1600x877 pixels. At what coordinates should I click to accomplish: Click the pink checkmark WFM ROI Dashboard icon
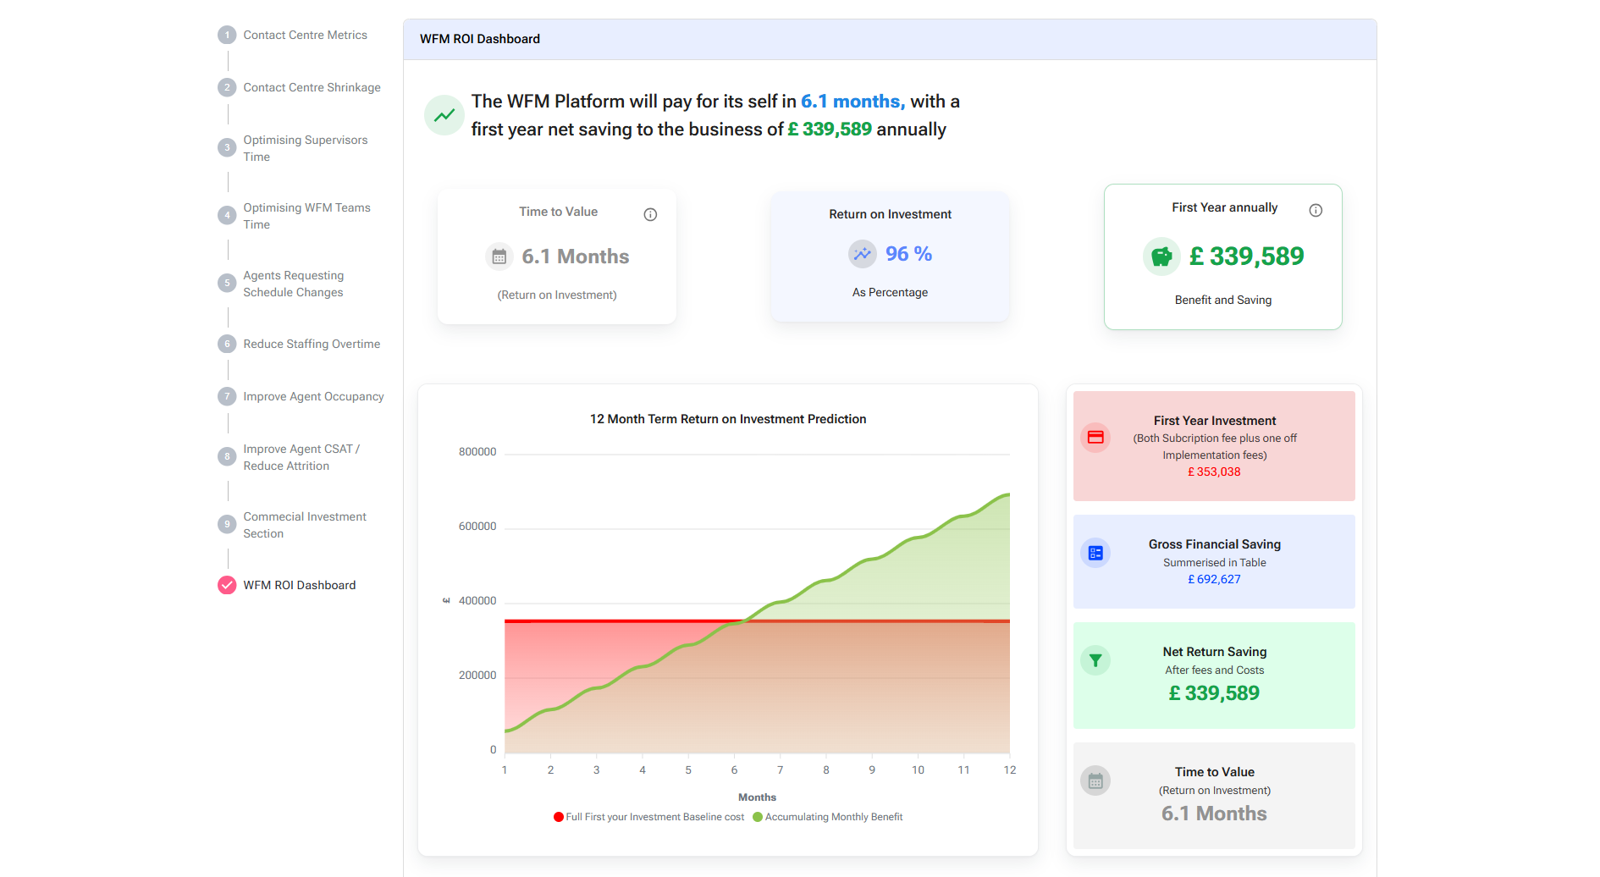[227, 585]
